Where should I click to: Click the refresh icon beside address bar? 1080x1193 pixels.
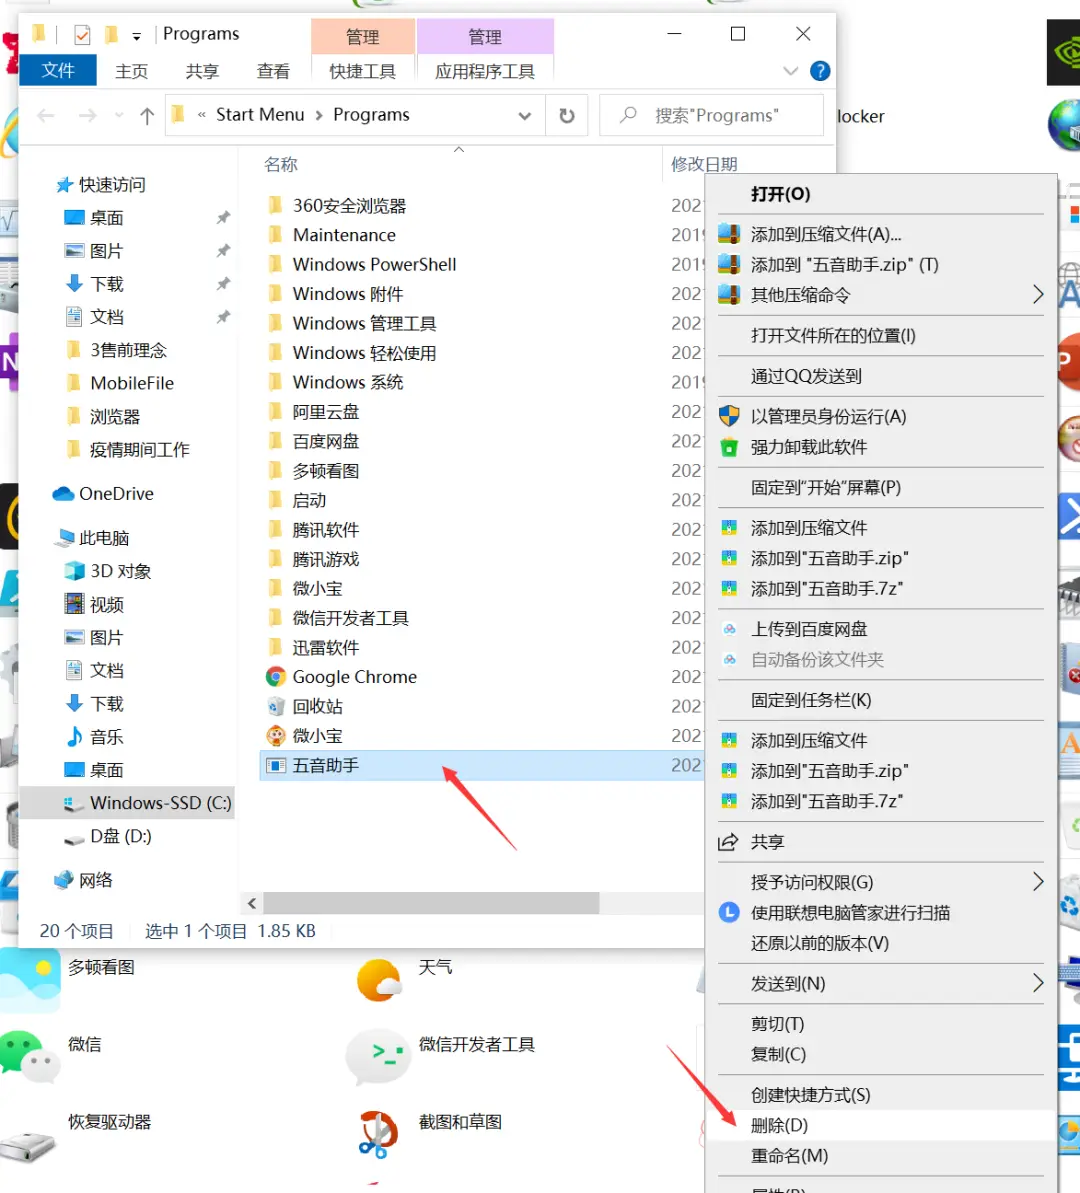(x=566, y=116)
